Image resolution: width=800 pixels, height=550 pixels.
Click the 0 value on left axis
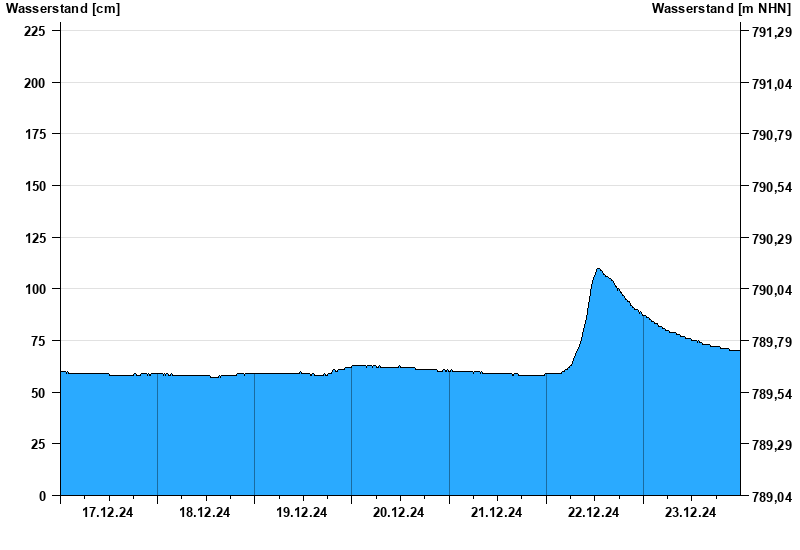pyautogui.click(x=42, y=496)
